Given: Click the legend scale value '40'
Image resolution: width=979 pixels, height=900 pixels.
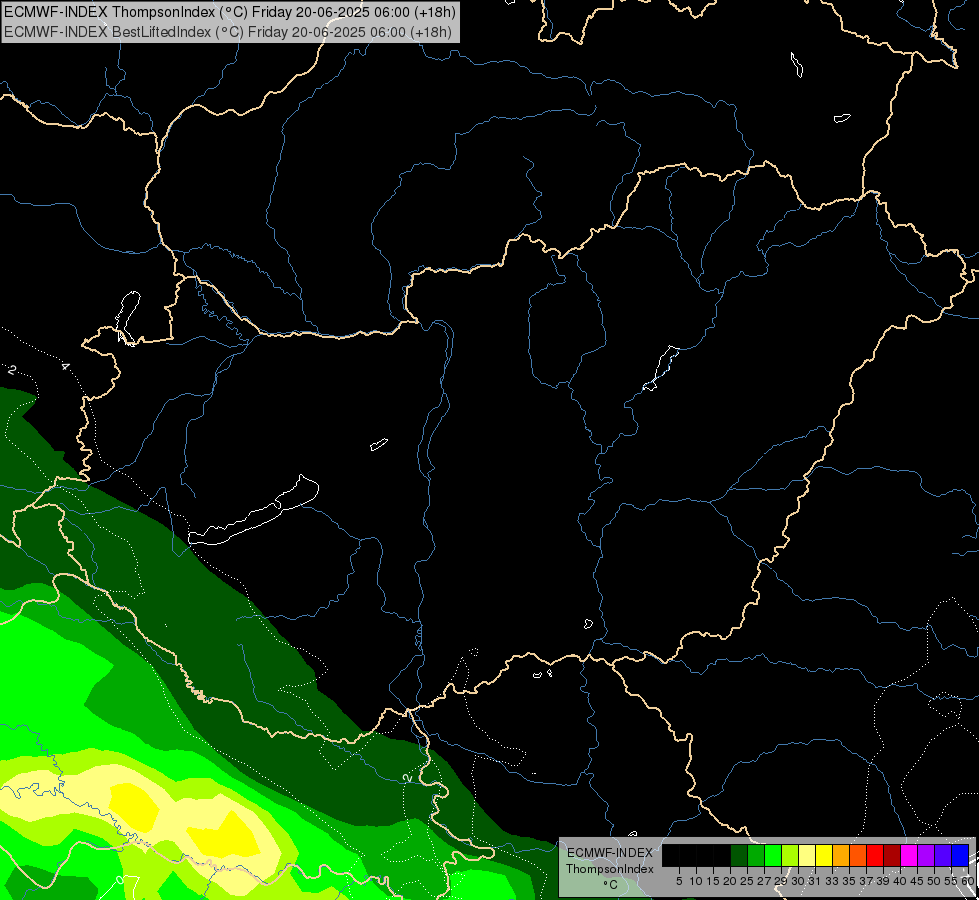Looking at the screenshot, I should (900, 881).
